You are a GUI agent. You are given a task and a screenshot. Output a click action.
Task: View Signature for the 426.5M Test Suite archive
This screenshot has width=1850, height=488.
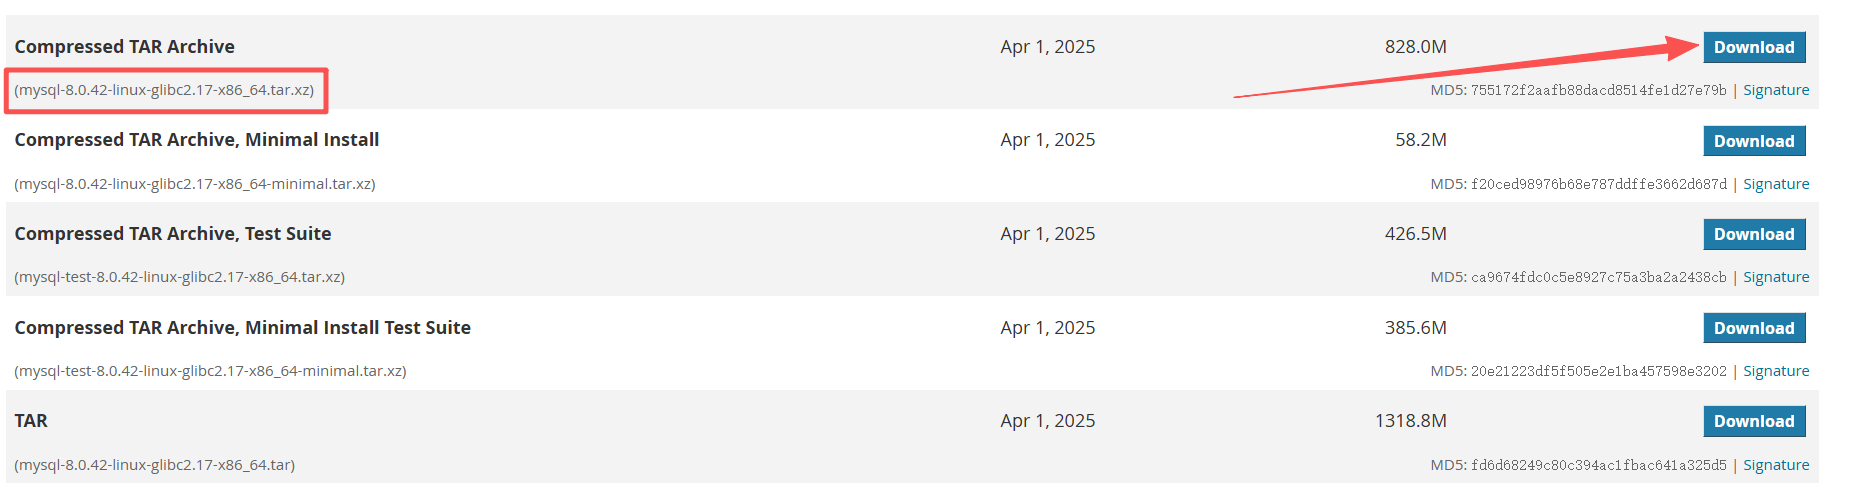(1776, 277)
